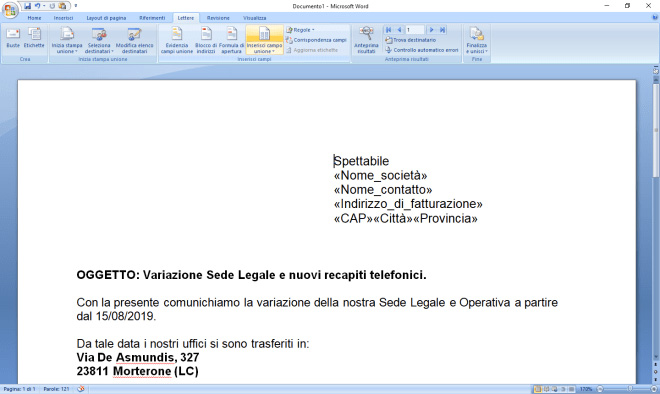Click the Office button logo
Viewport: 660px width, 394px height.
tap(10, 10)
